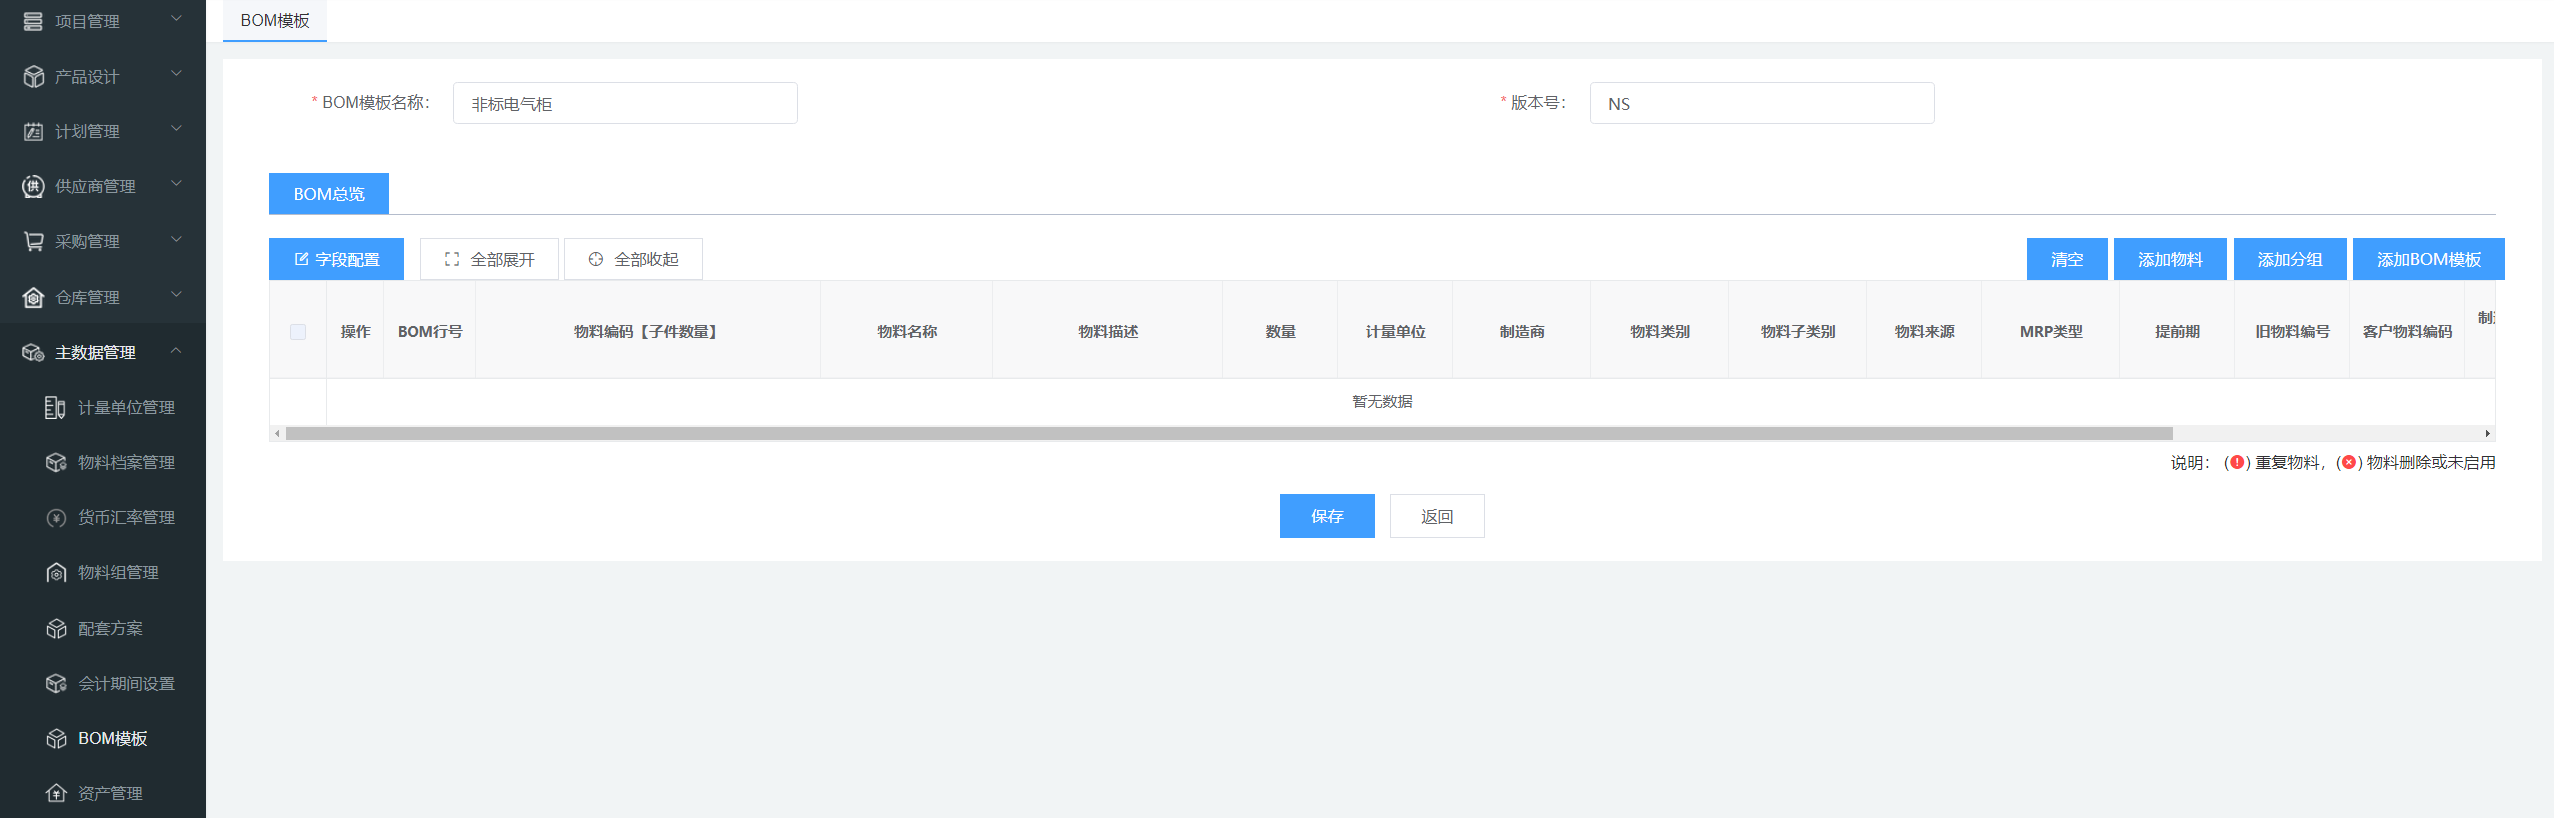Open the BOM模板 sidebar menu item
Image resolution: width=2554 pixels, height=818 pixels.
pyautogui.click(x=112, y=739)
